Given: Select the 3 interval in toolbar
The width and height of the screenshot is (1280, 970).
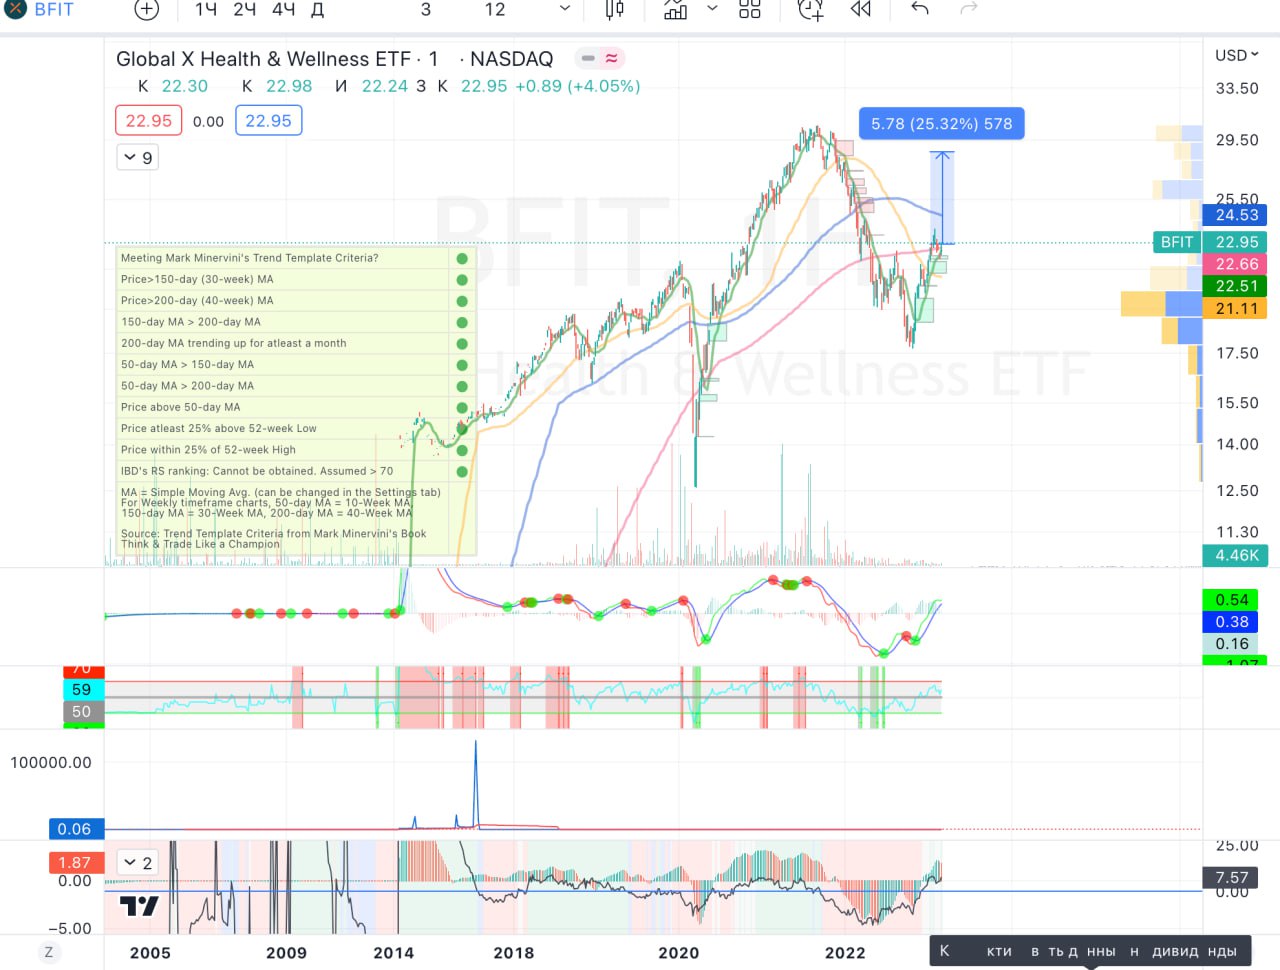Looking at the screenshot, I should pos(426,10).
